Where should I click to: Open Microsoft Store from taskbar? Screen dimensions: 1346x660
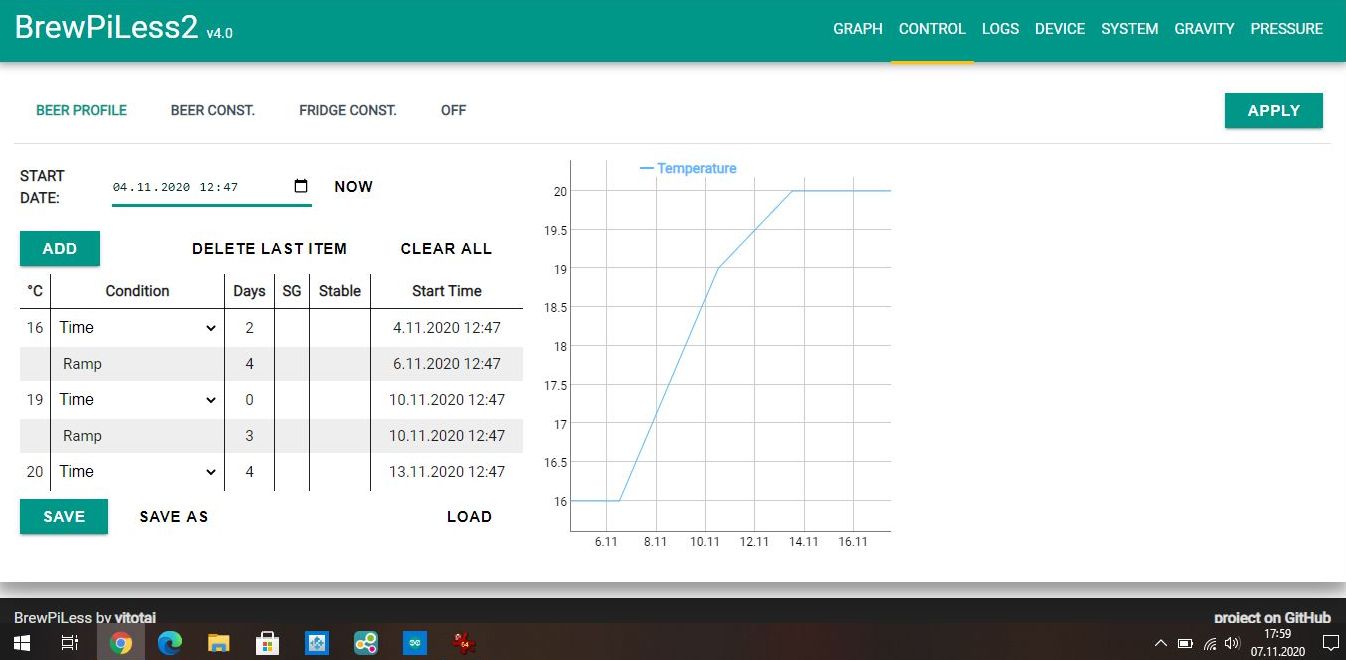268,643
